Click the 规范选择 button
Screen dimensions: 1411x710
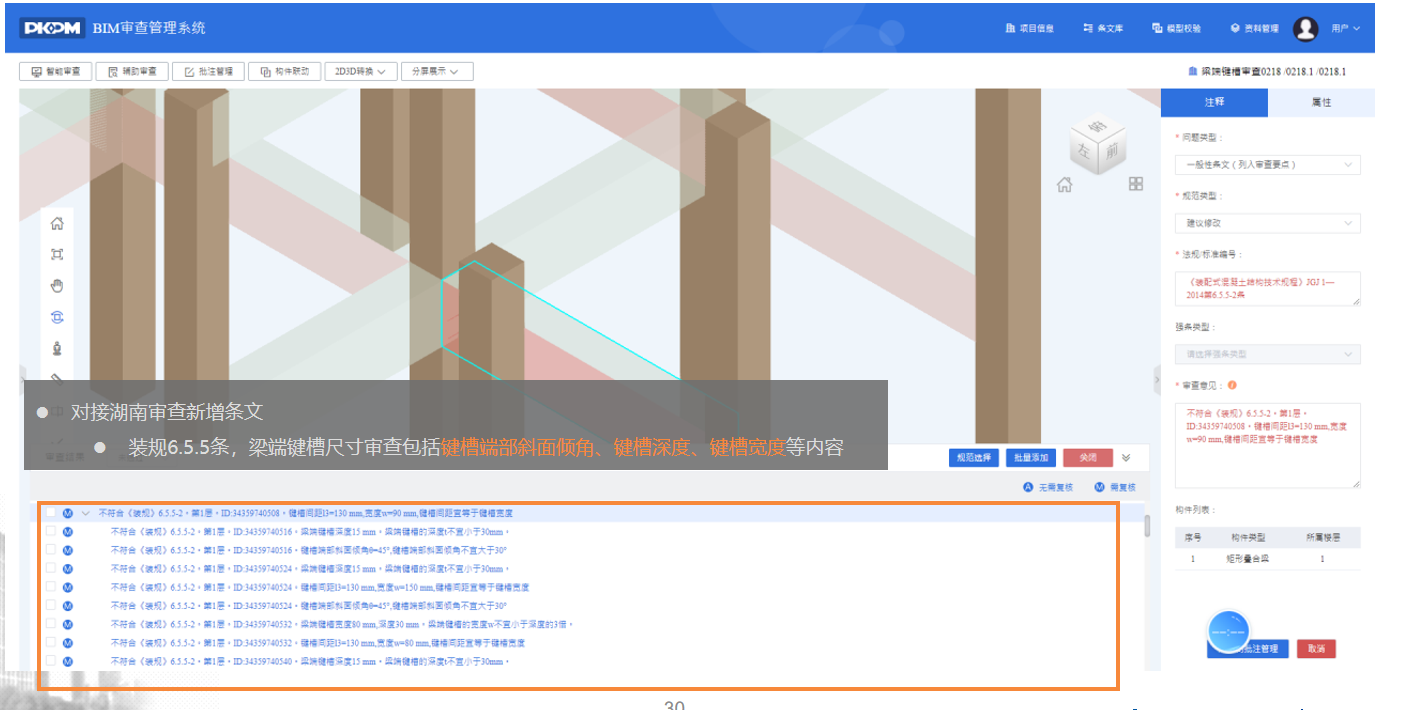coord(974,457)
